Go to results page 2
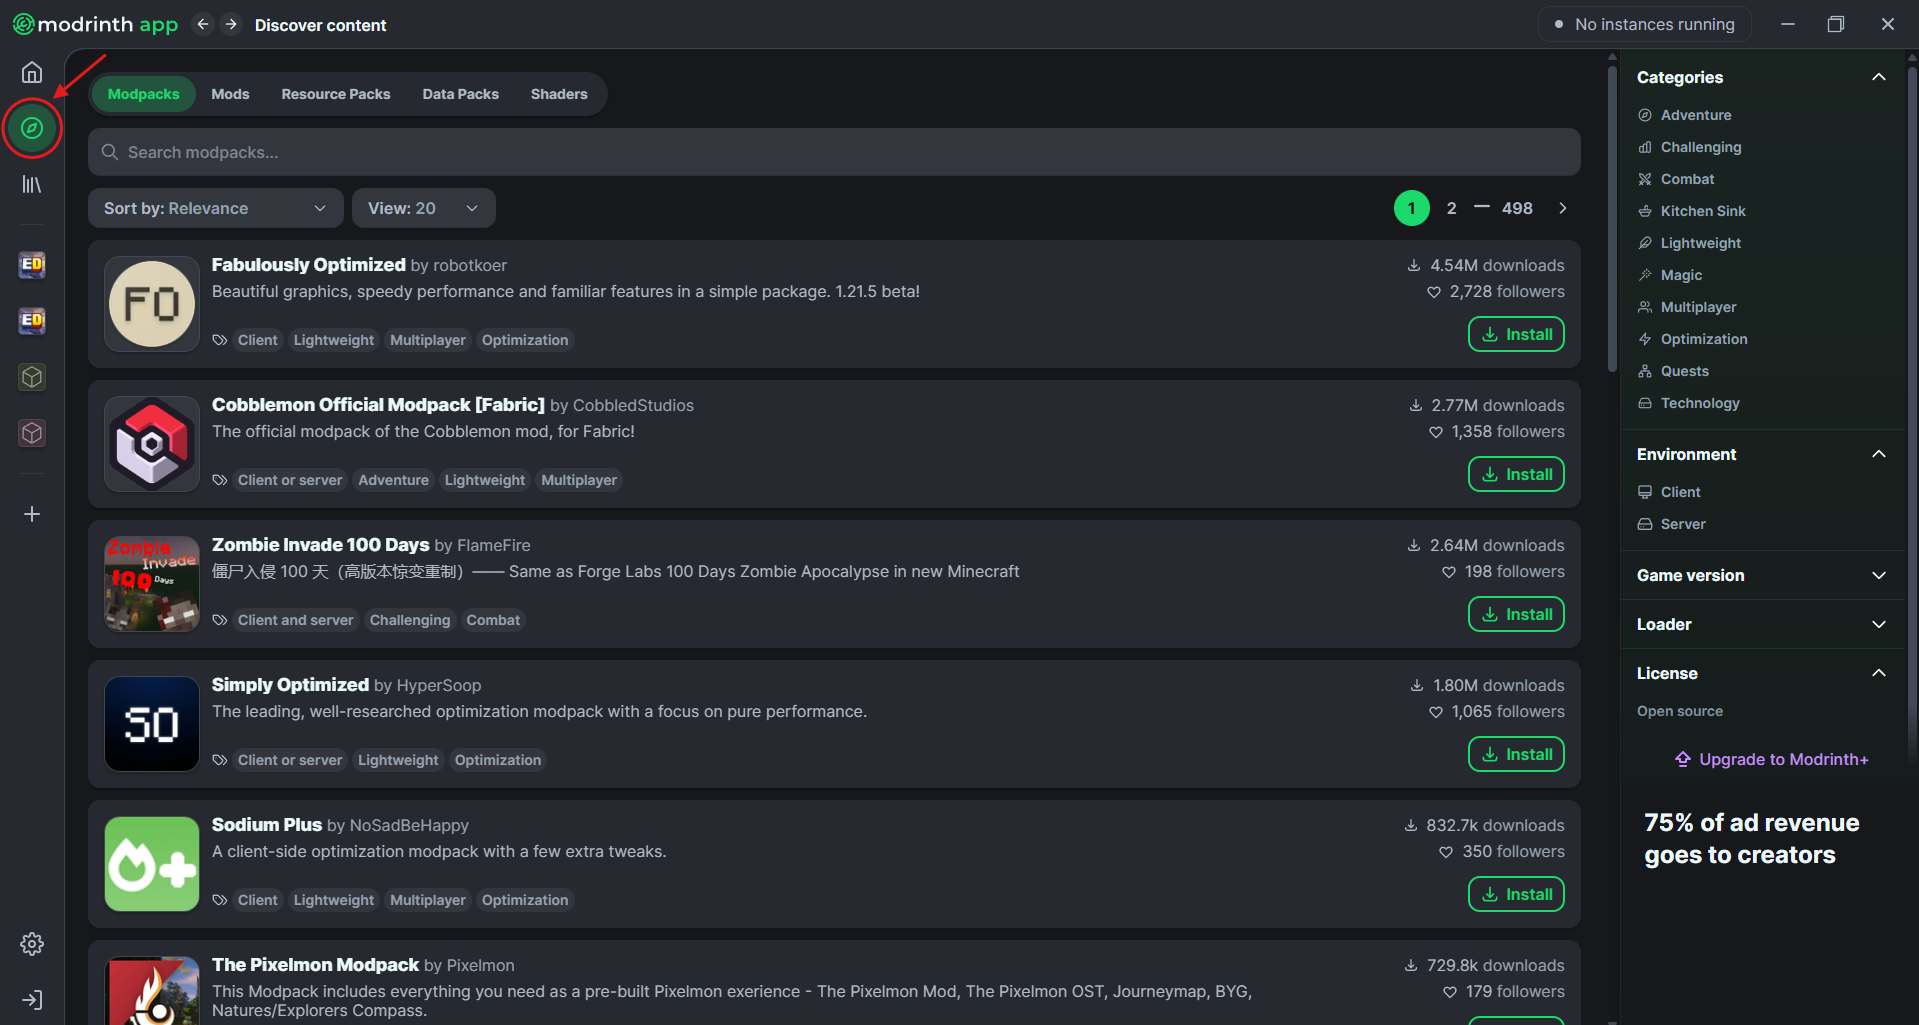Image resolution: width=1919 pixels, height=1025 pixels. click(1451, 208)
